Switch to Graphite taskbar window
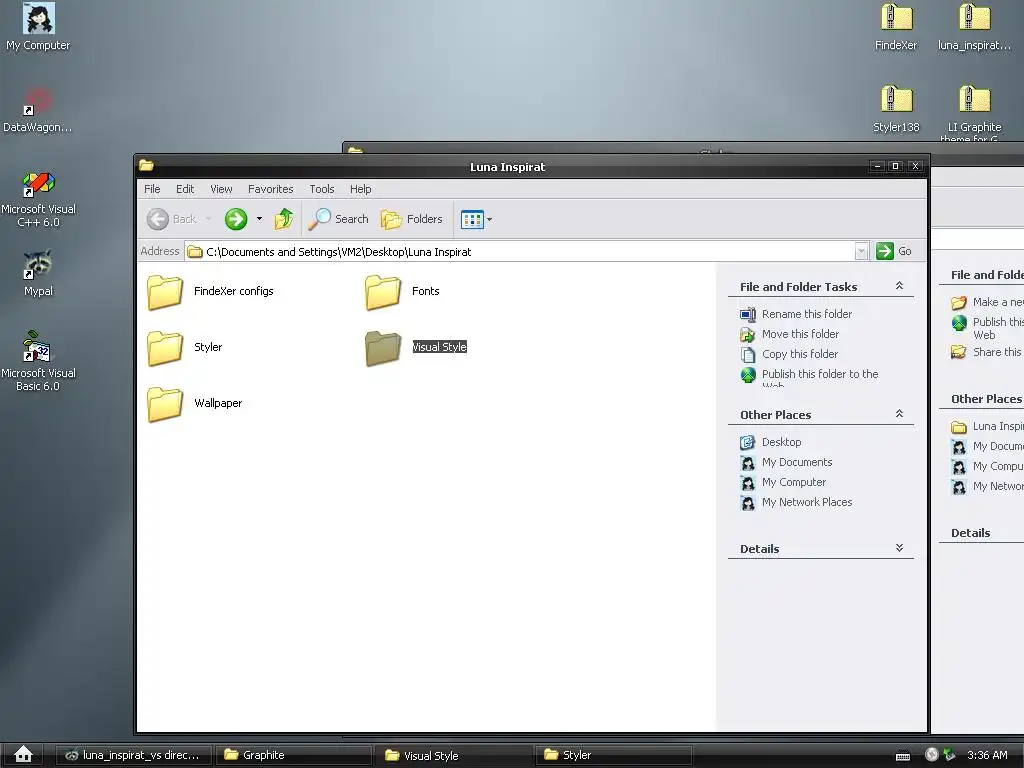This screenshot has width=1024, height=768. tap(294, 755)
